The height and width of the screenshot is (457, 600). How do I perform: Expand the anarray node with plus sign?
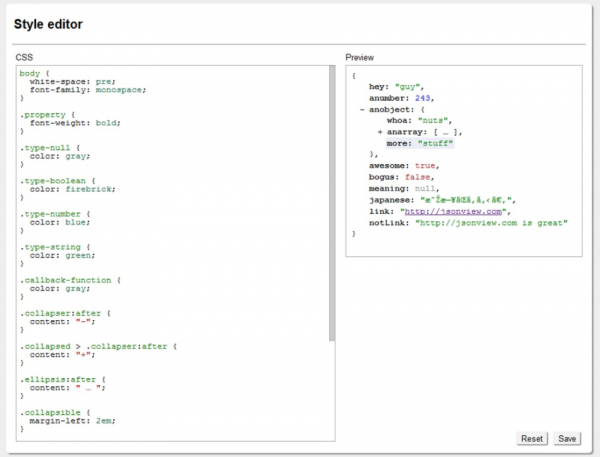click(x=380, y=132)
